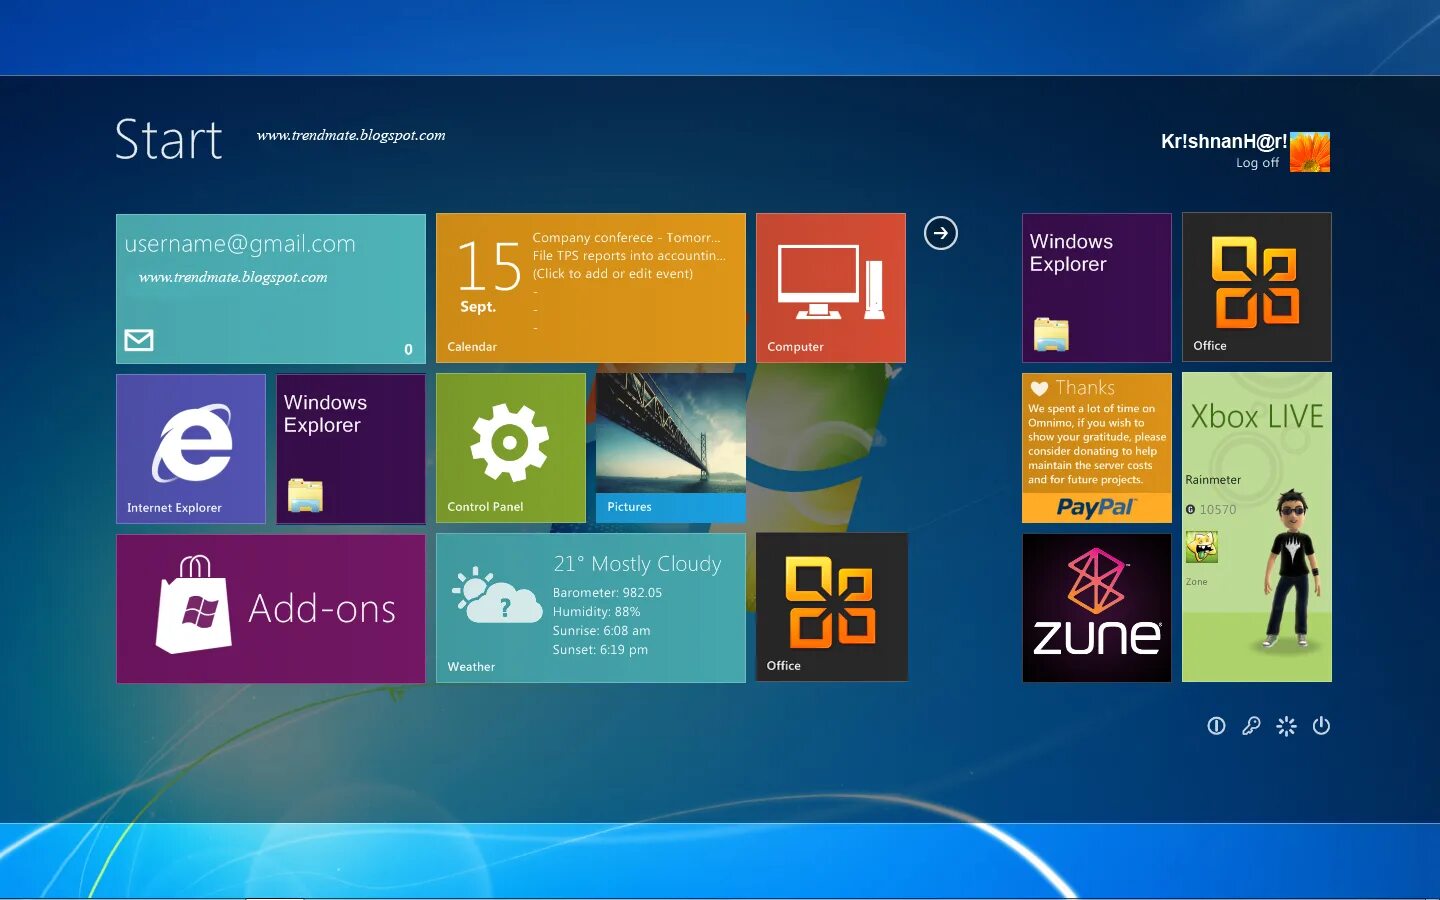Click the Barometer: 982.05 line
1440x900 pixels.
[607, 593]
